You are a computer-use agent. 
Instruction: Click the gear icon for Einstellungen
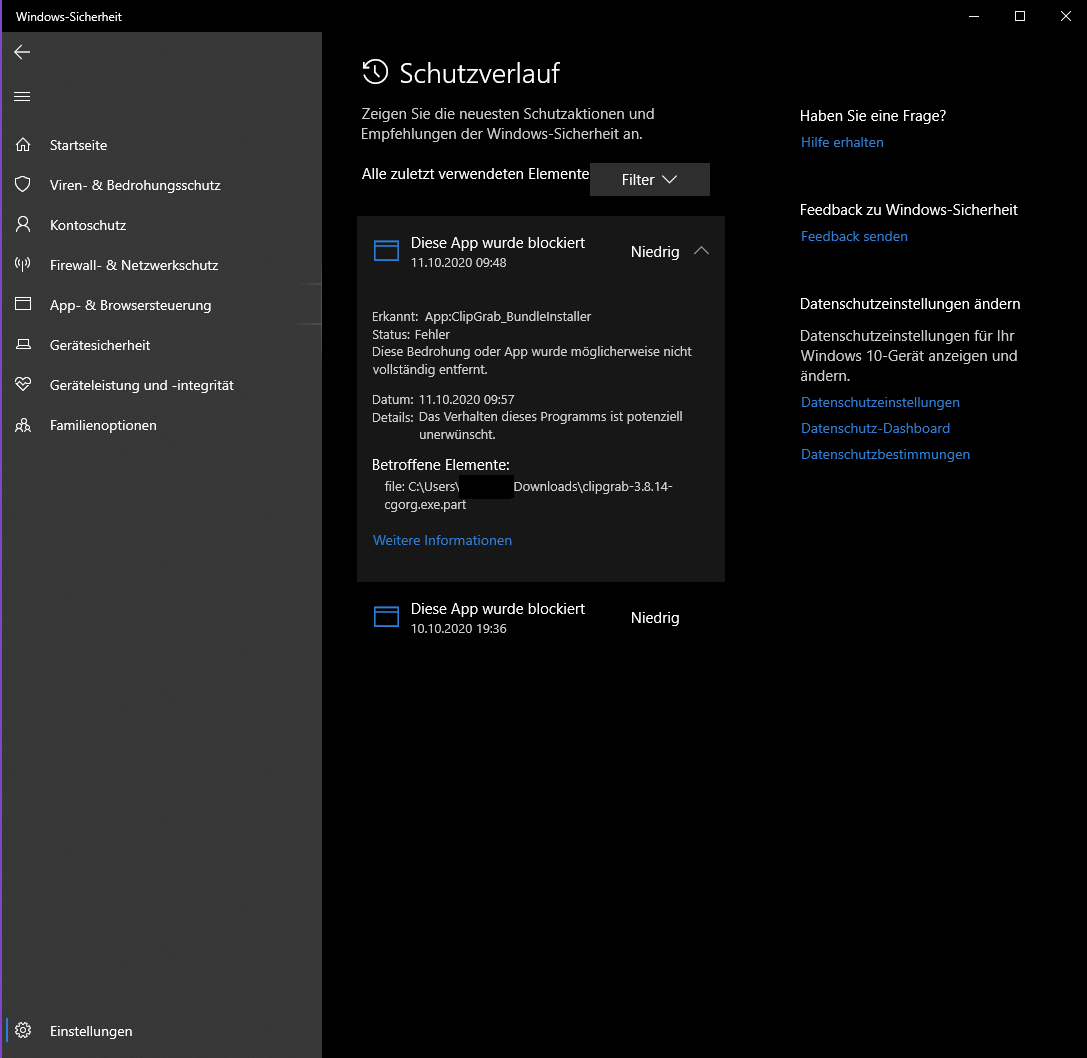(23, 1030)
